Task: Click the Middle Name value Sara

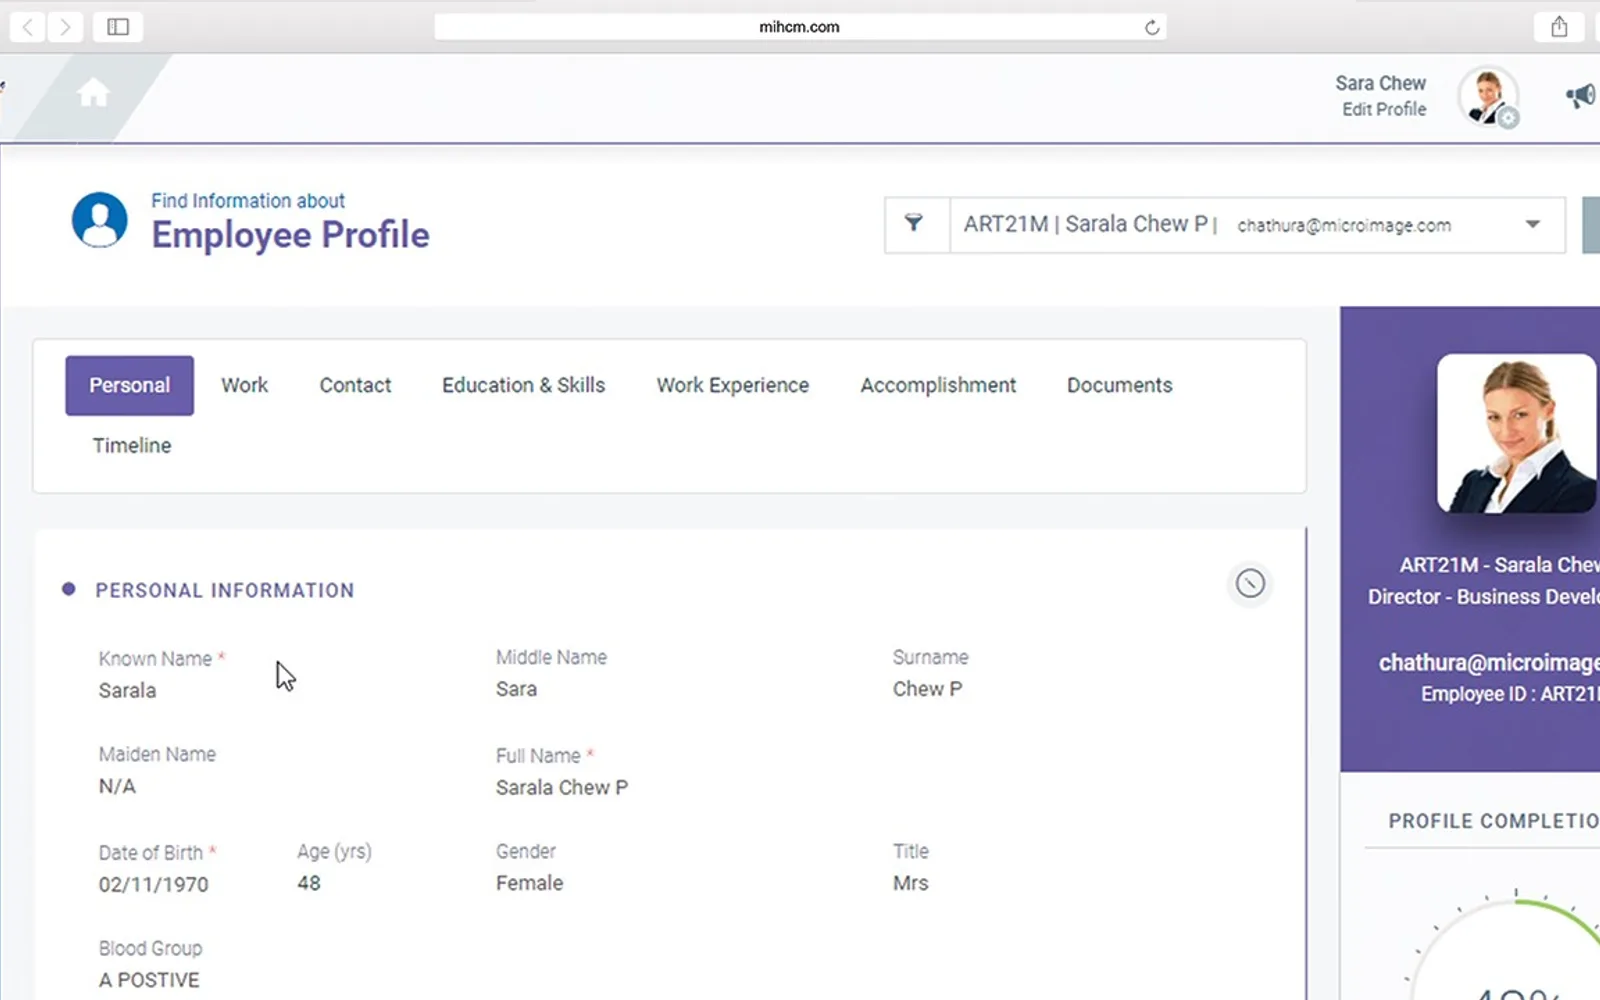Action: (516, 689)
